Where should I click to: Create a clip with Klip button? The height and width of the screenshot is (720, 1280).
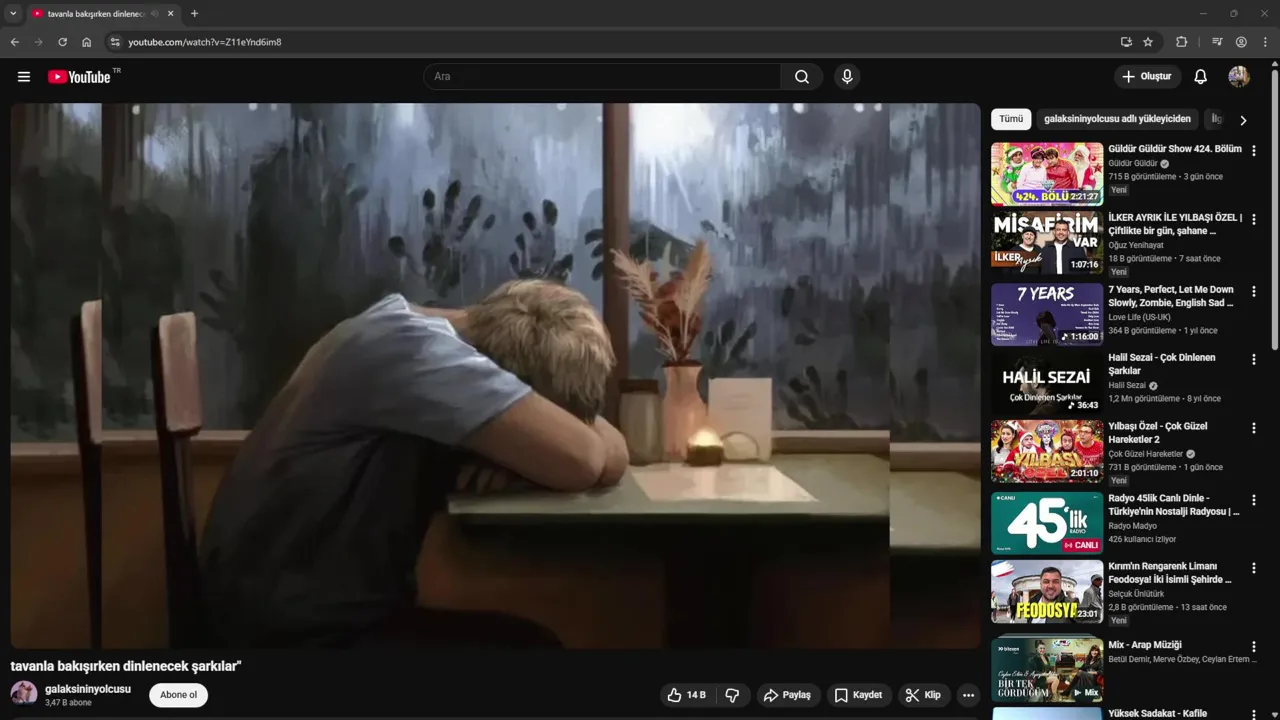pos(924,695)
